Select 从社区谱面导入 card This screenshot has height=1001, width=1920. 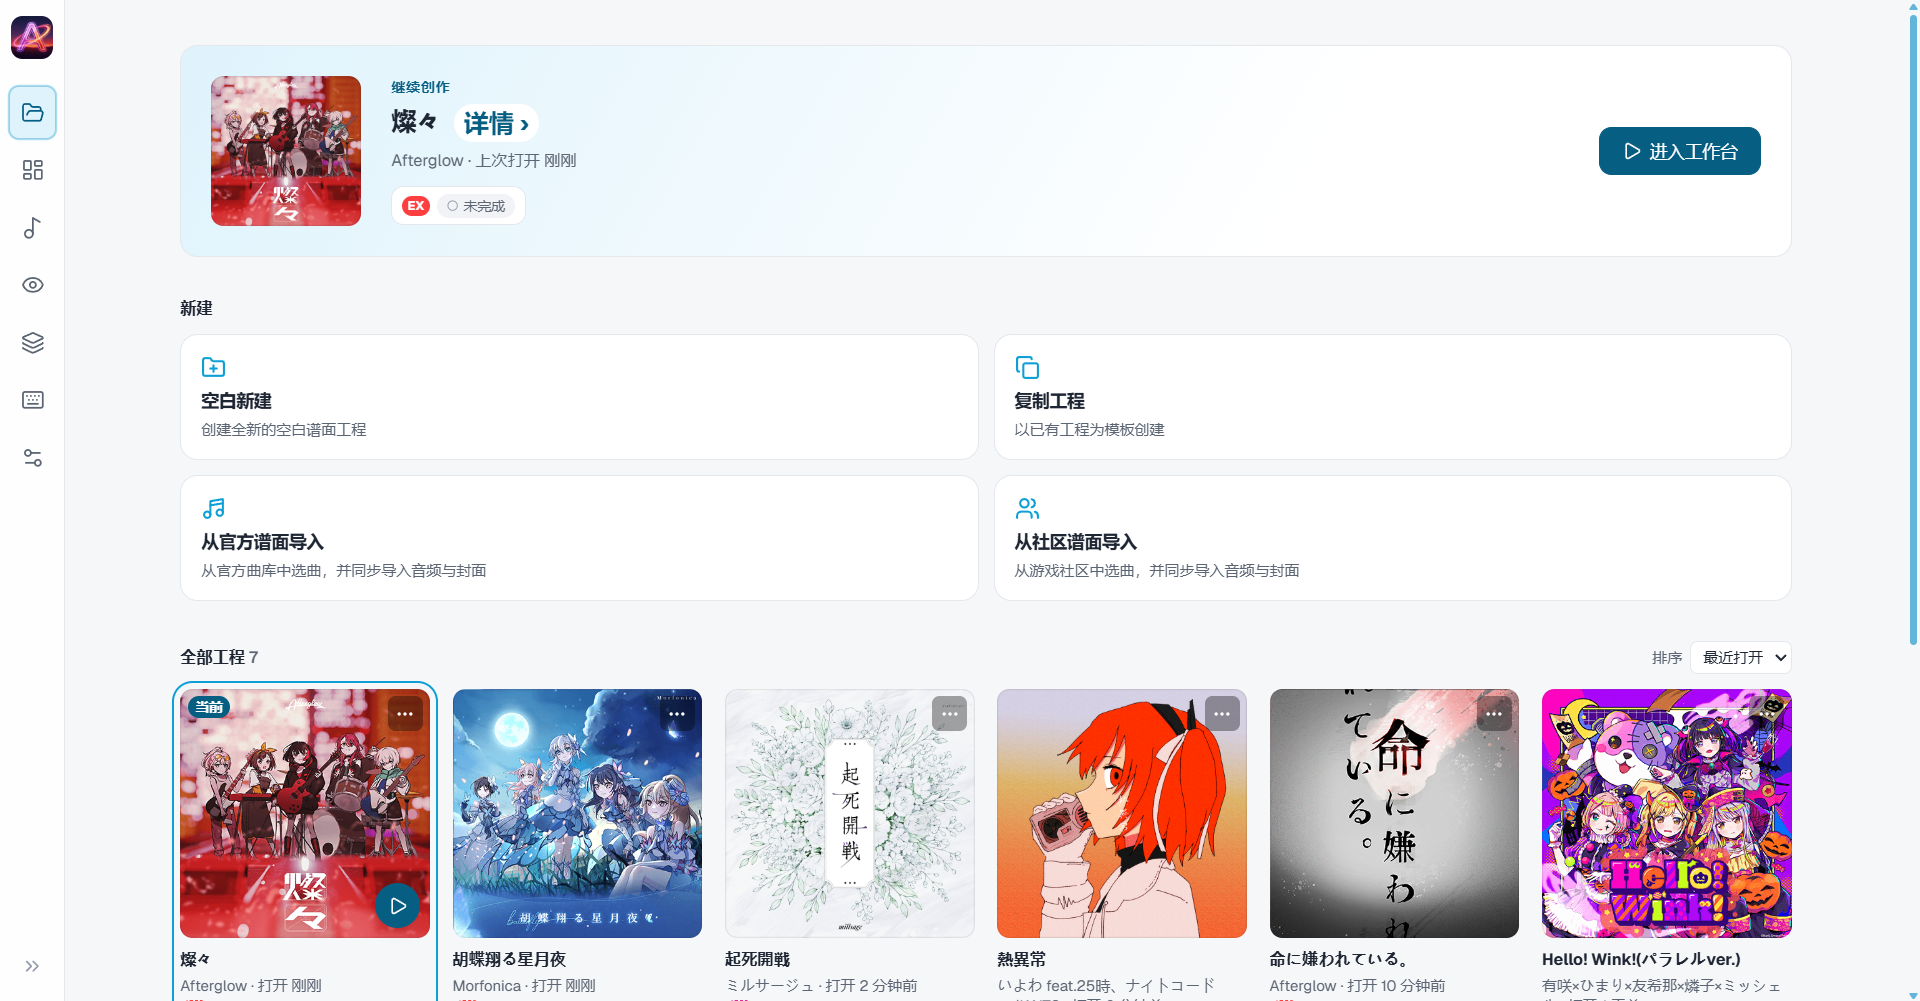pos(1392,538)
